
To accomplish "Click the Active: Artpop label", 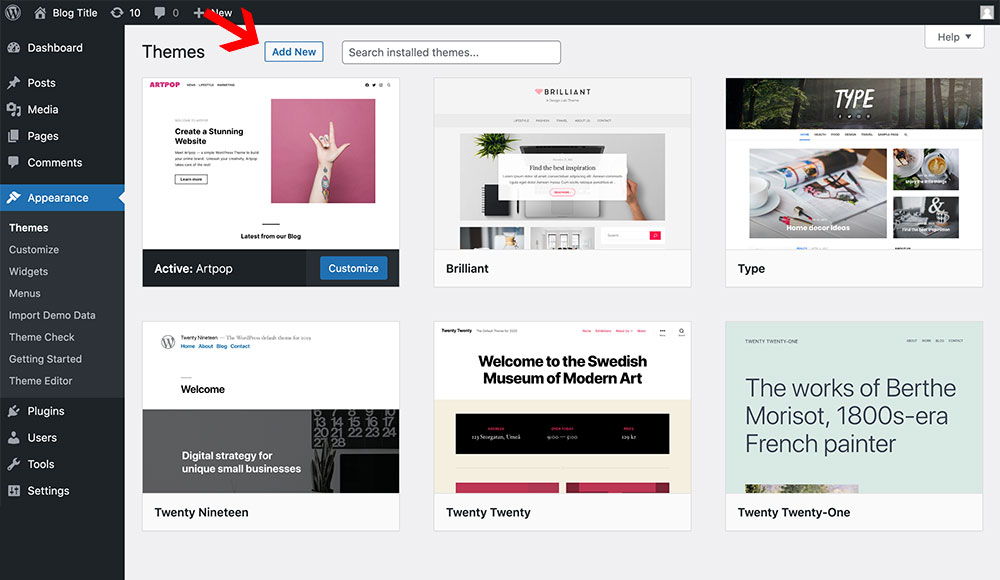I will [x=193, y=269].
